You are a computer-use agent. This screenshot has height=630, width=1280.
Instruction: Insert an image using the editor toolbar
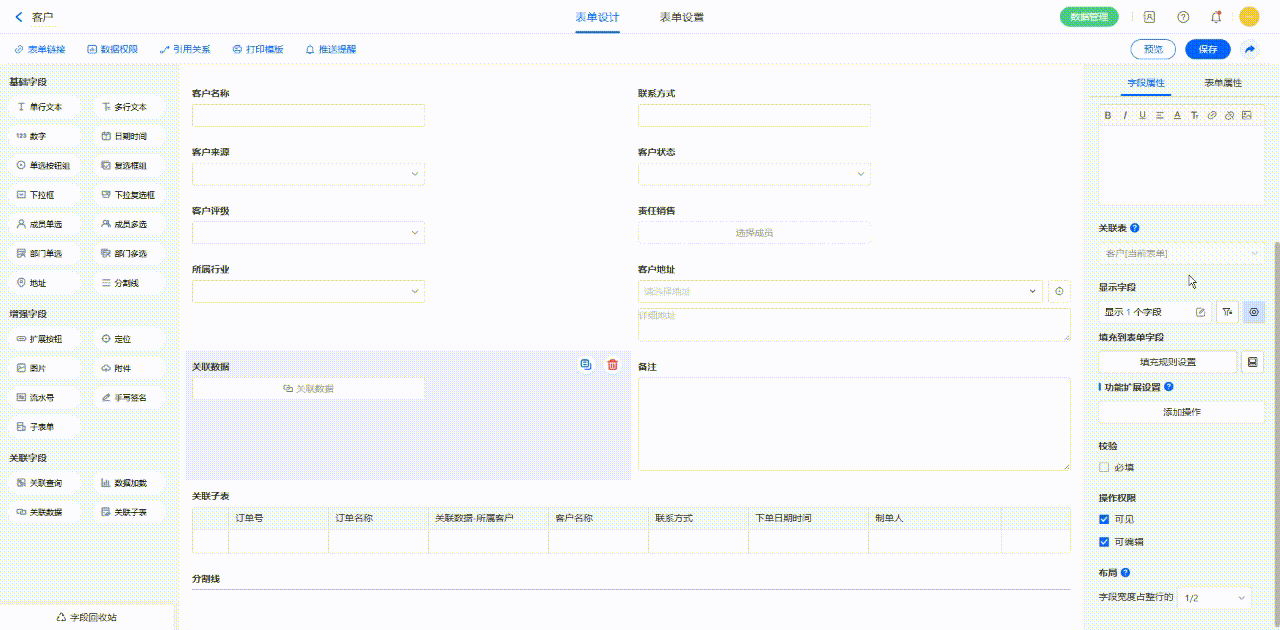coord(1246,115)
